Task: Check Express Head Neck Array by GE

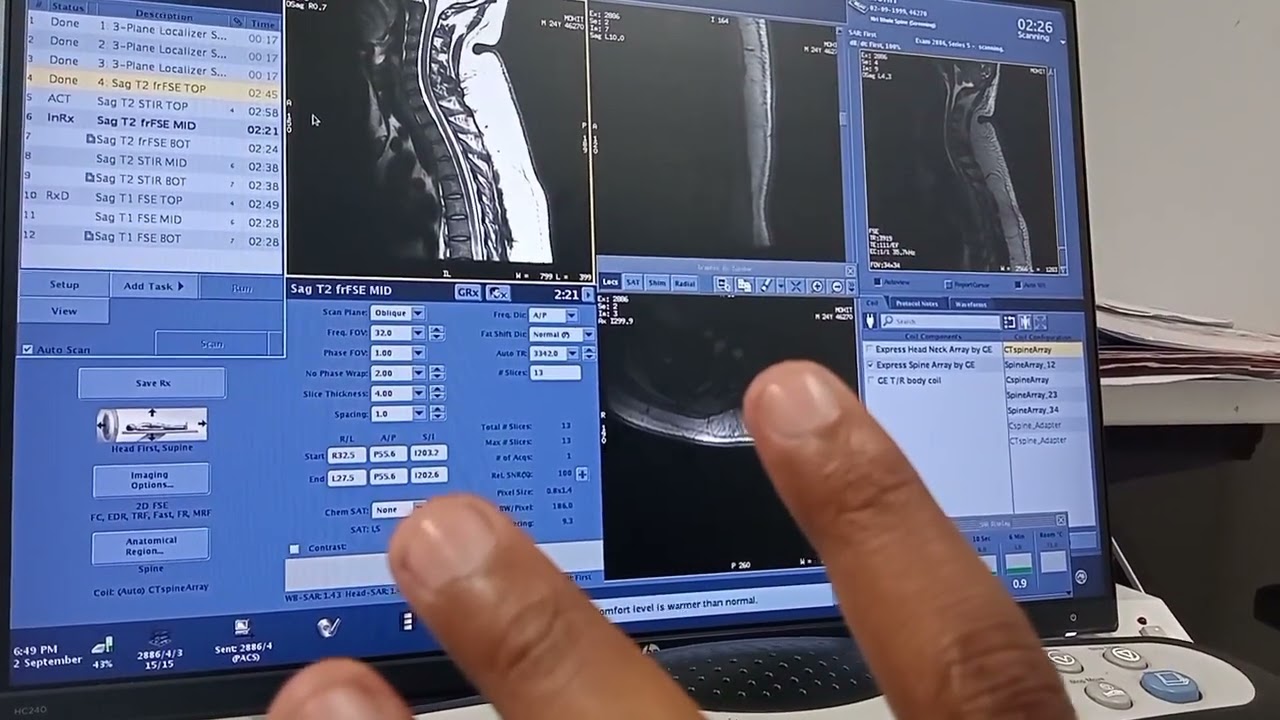Action: pos(869,350)
